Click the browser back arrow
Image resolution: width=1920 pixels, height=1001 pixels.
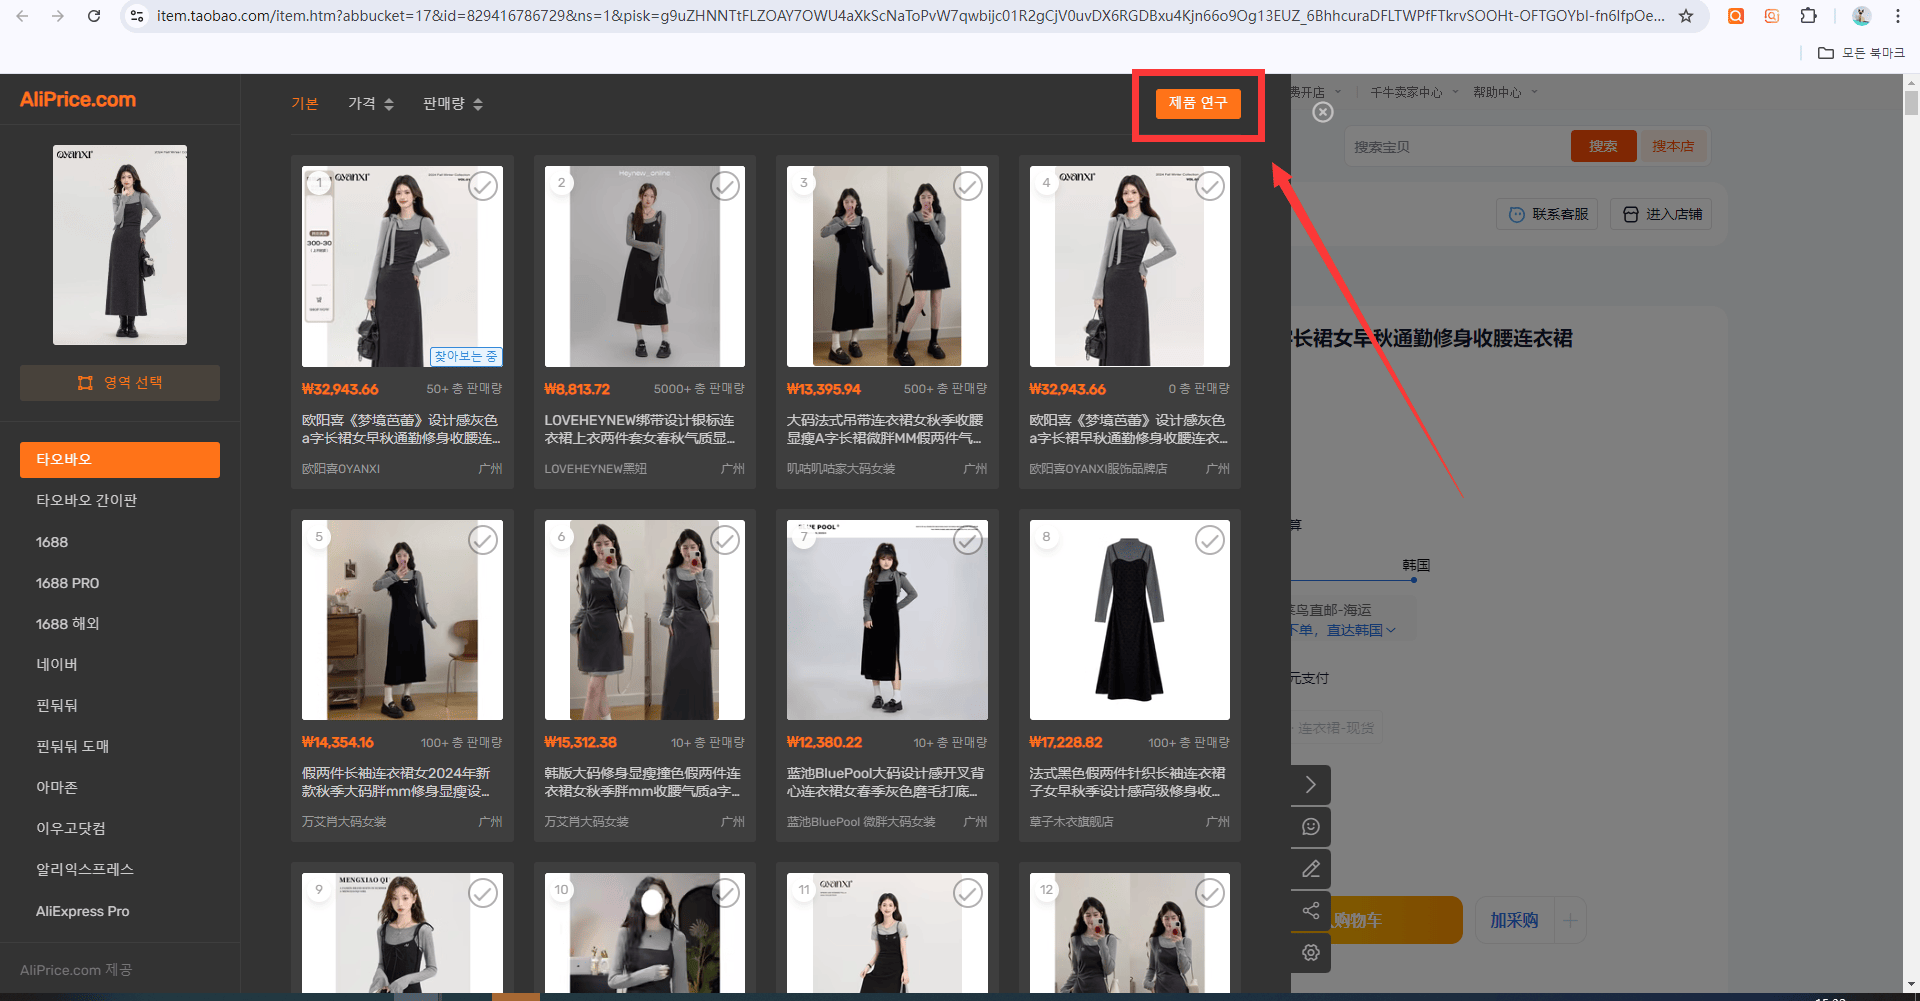coord(22,16)
